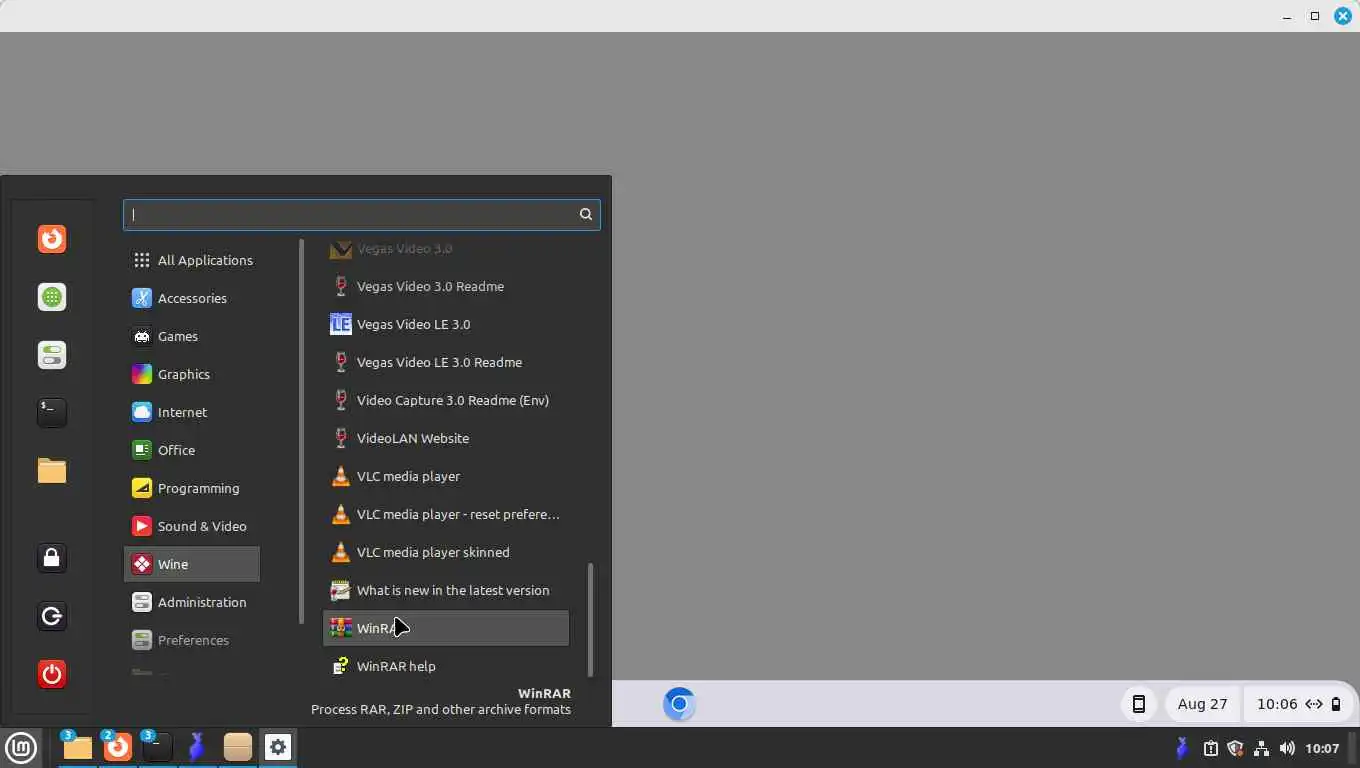The image size is (1360, 768).
Task: Click the applications list scrollbar
Action: coord(590,619)
